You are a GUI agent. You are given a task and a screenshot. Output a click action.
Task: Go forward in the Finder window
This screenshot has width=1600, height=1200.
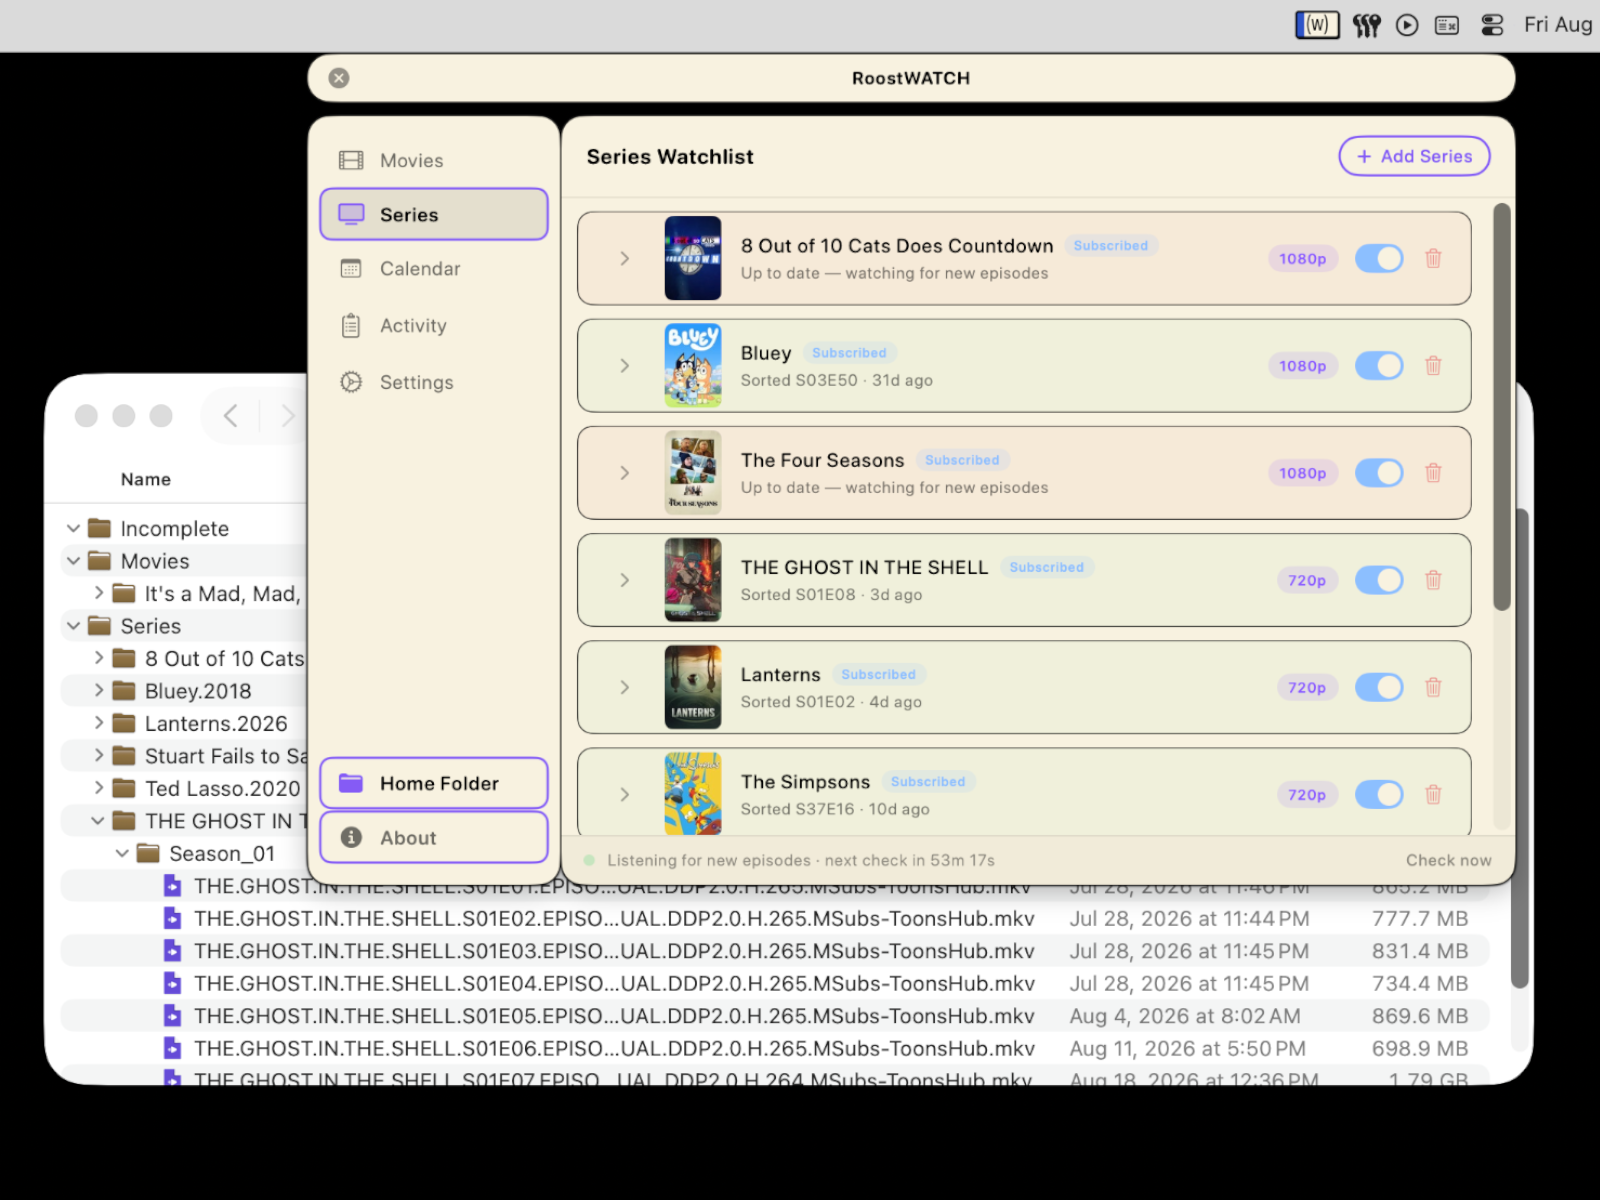click(x=288, y=415)
